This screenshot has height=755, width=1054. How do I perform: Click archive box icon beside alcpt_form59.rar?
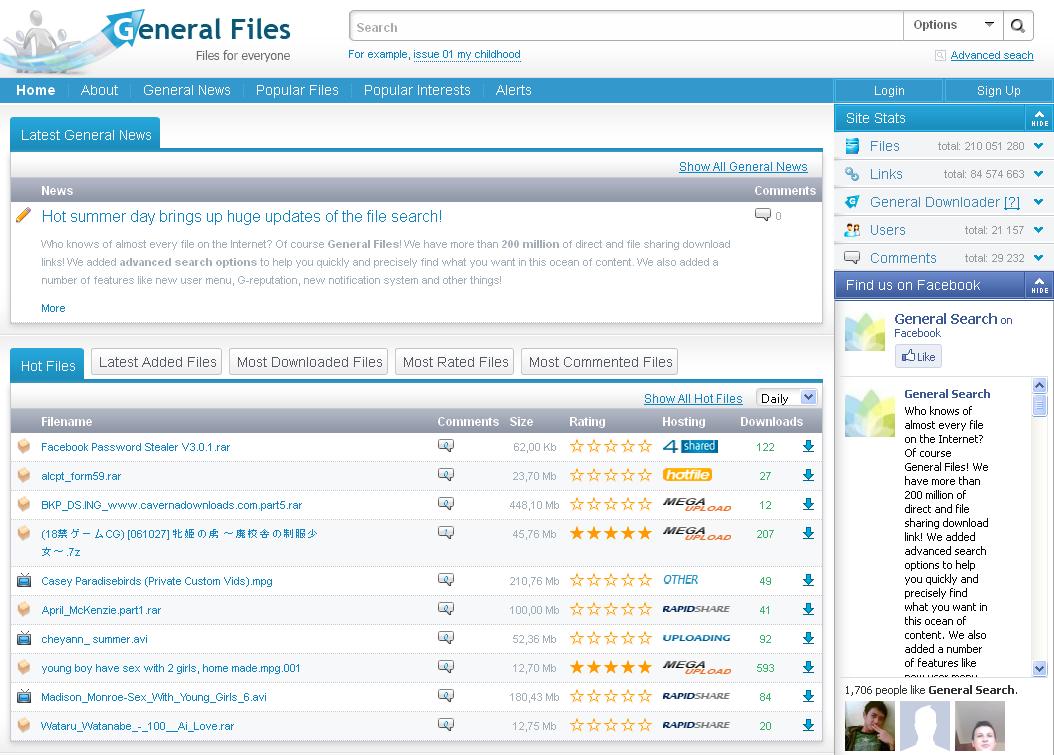tap(24, 475)
